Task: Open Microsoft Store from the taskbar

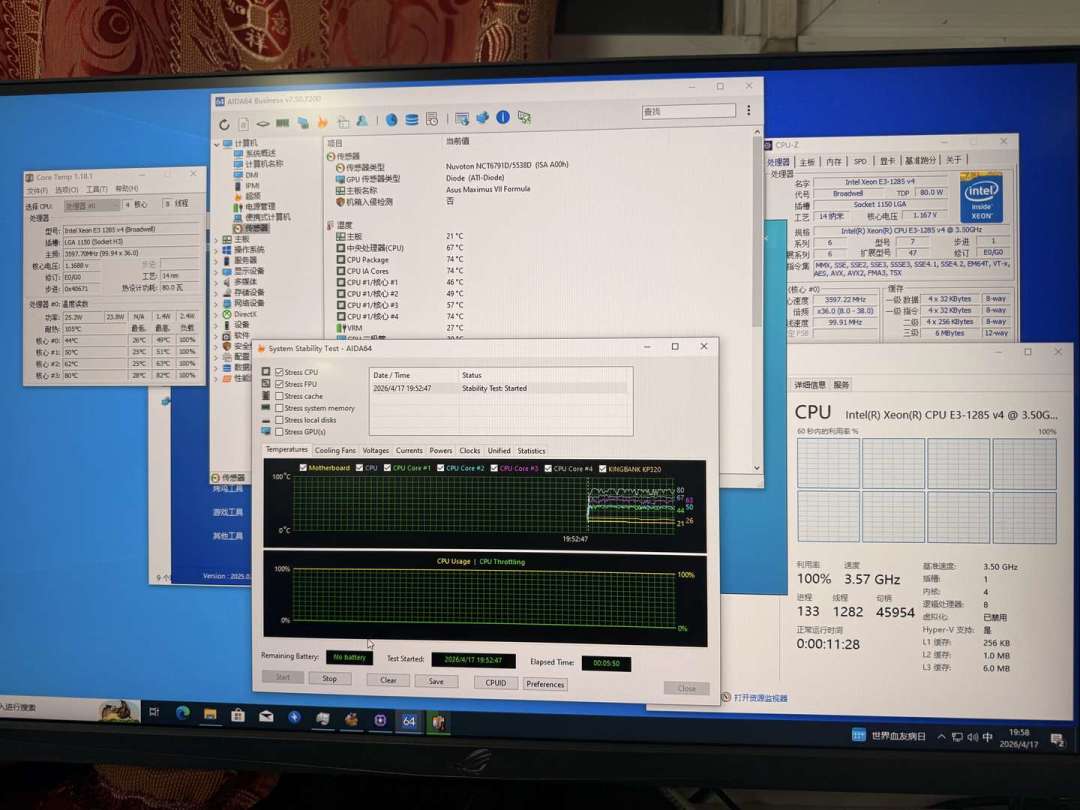Action: pos(238,715)
